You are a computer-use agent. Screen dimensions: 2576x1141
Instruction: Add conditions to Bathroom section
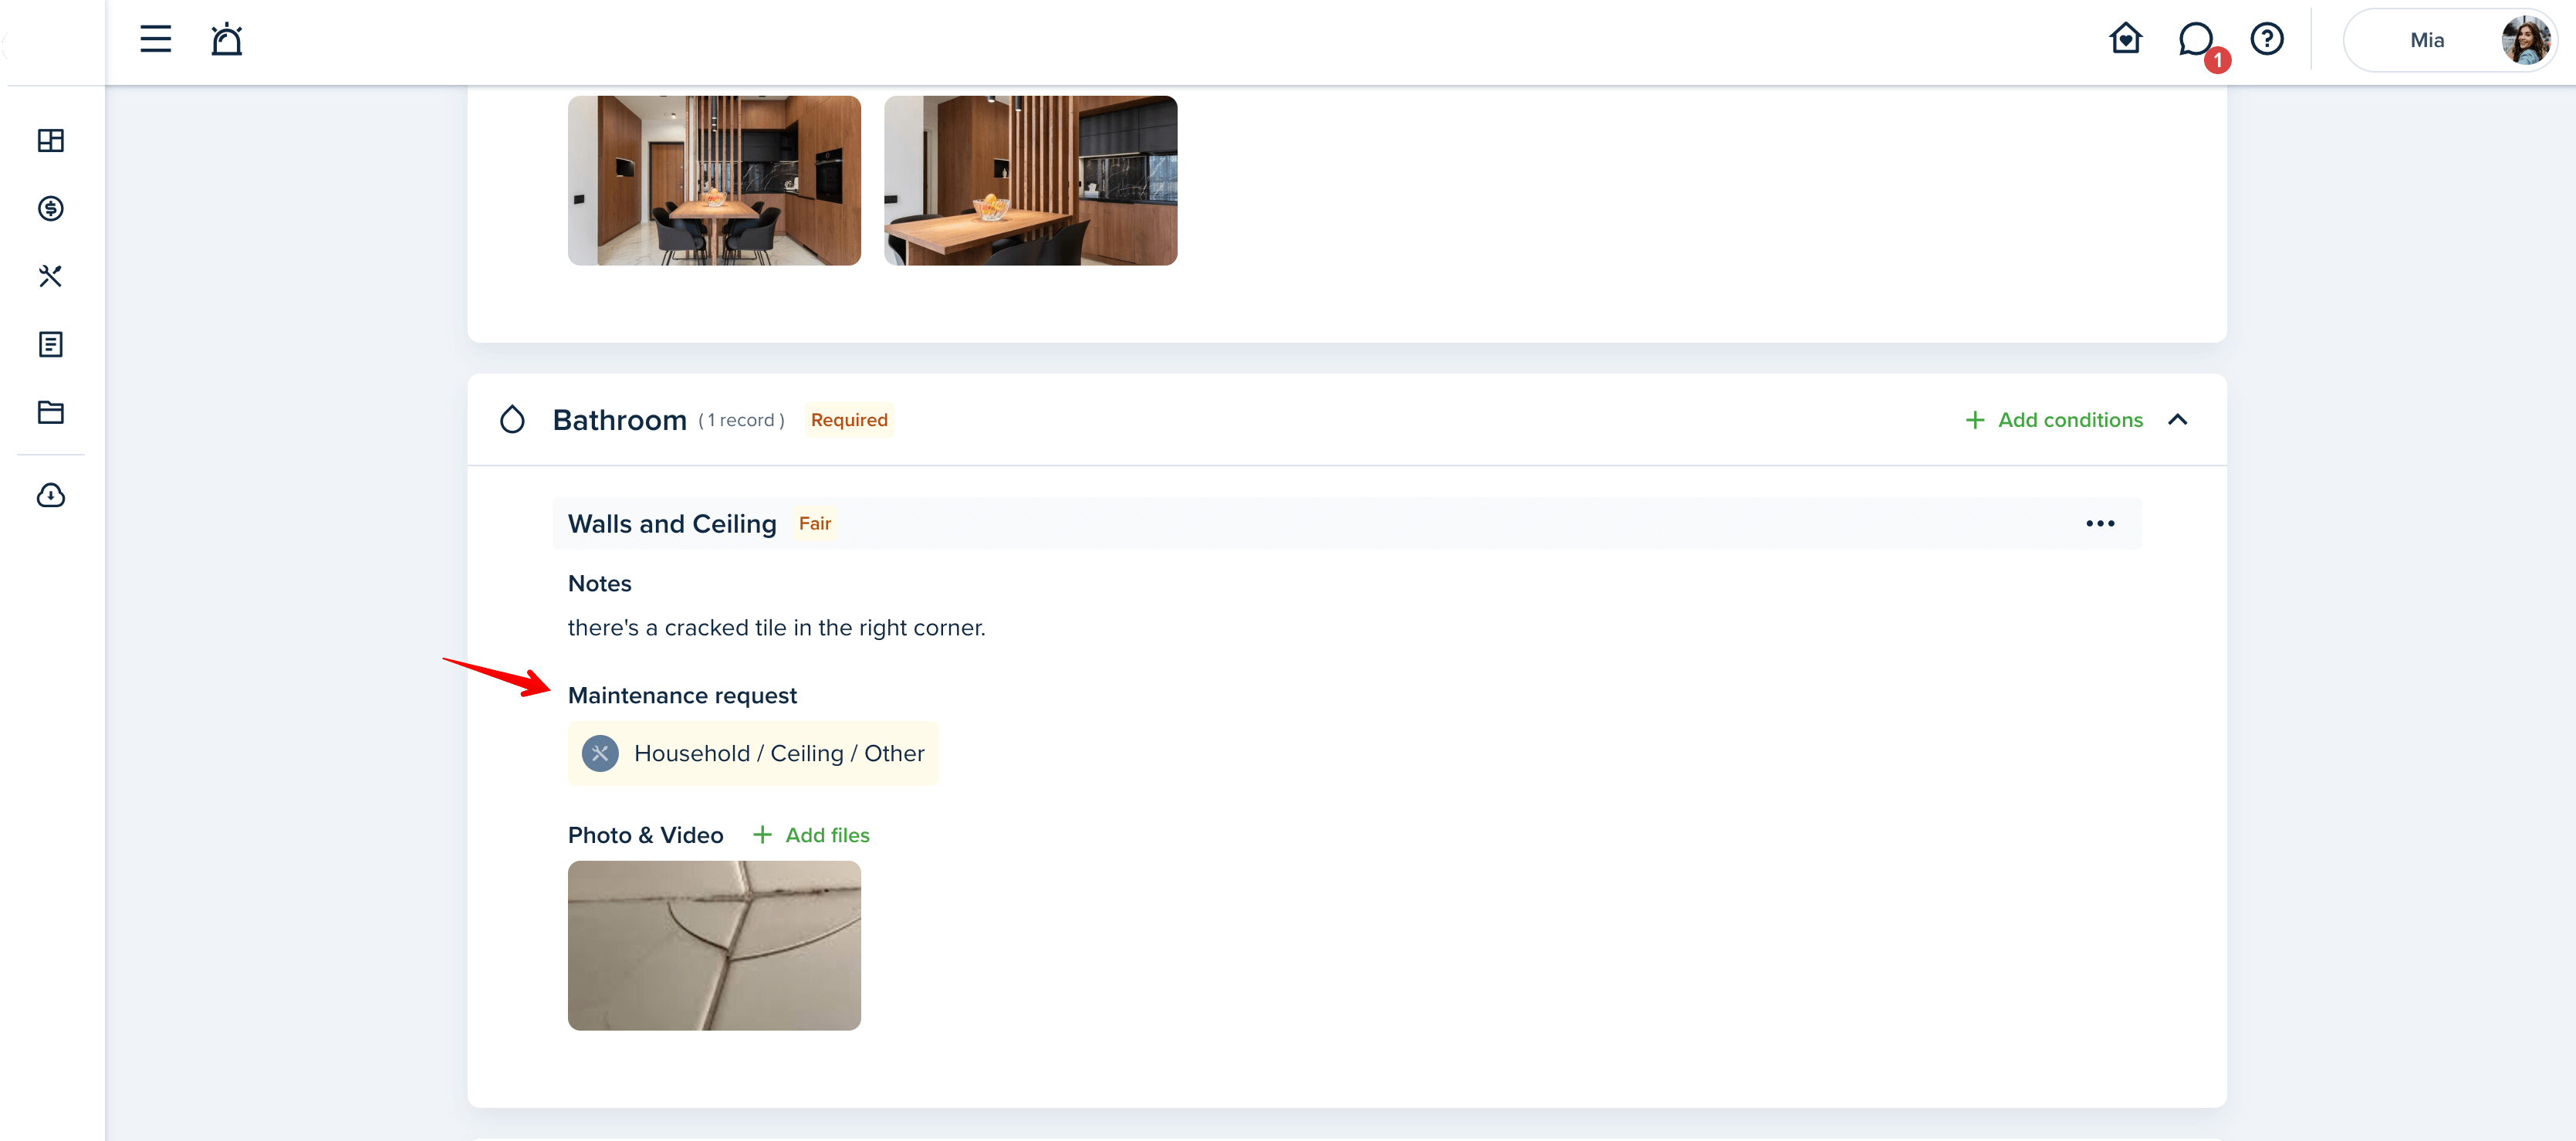click(x=2054, y=420)
